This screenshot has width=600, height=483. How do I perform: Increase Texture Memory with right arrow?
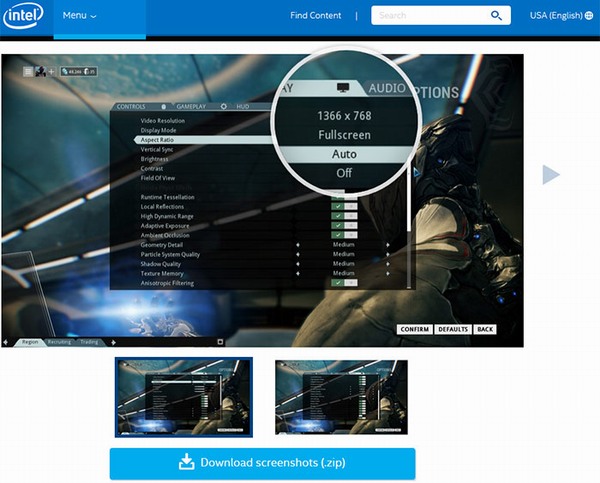388,273
